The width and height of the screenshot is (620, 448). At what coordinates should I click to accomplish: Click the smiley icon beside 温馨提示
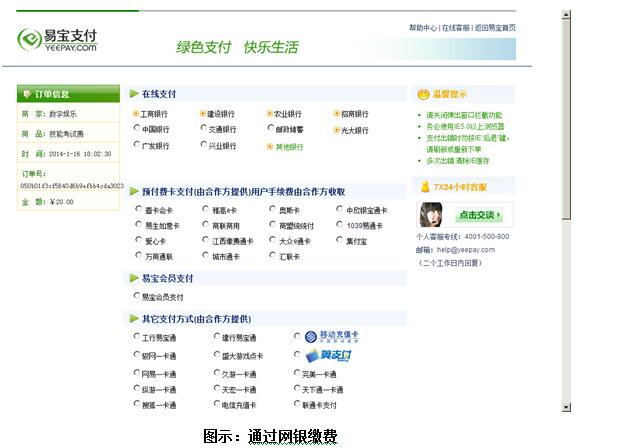pos(423,94)
